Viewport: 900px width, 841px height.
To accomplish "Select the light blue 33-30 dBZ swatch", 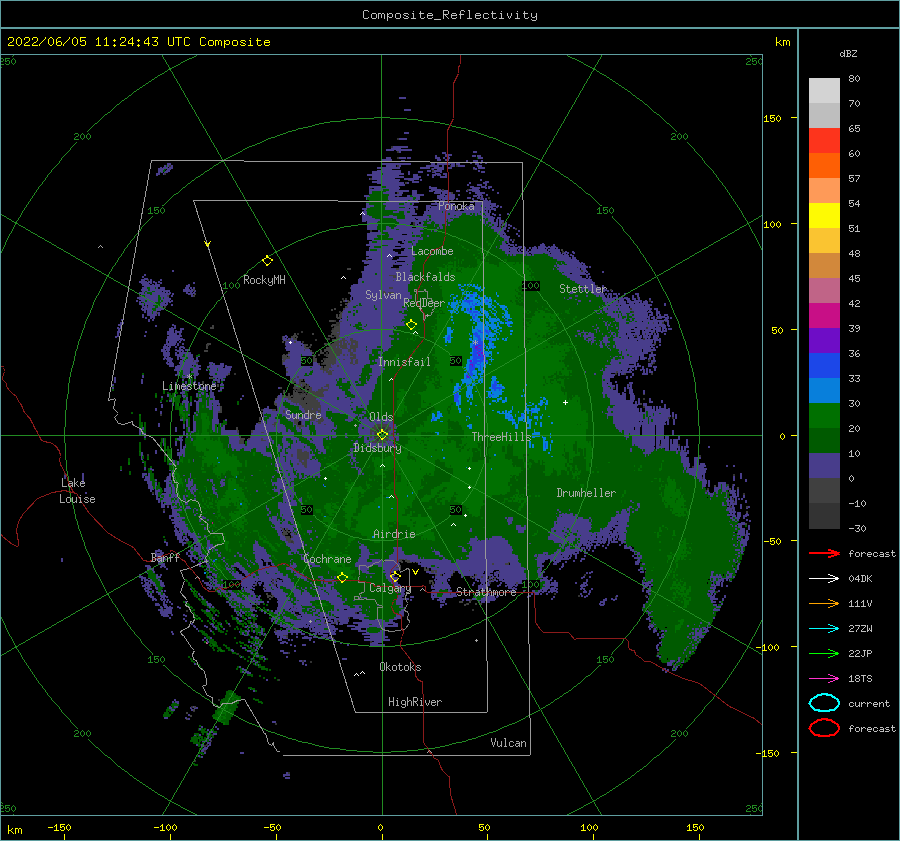I will pyautogui.click(x=824, y=390).
